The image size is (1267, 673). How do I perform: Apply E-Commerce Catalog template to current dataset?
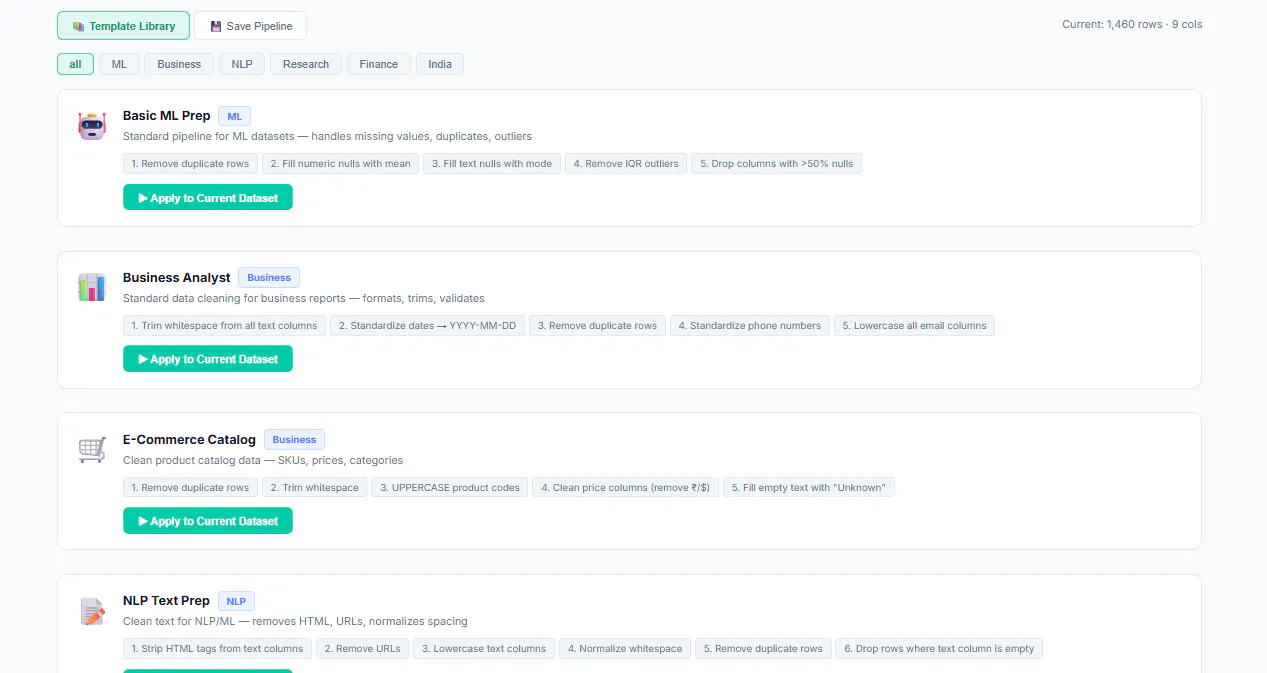point(208,520)
